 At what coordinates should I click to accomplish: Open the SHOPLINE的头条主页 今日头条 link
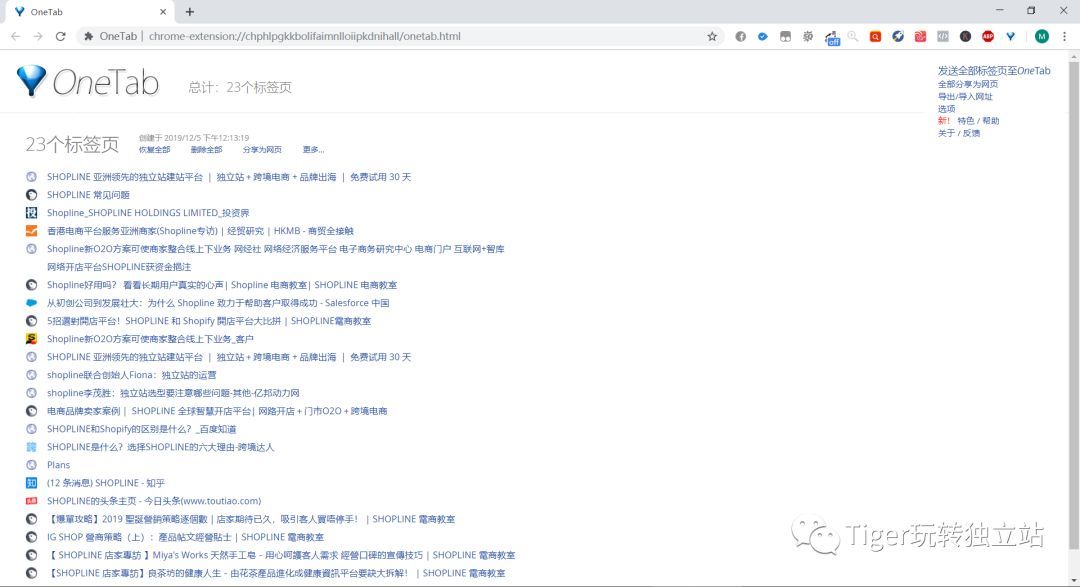point(154,500)
